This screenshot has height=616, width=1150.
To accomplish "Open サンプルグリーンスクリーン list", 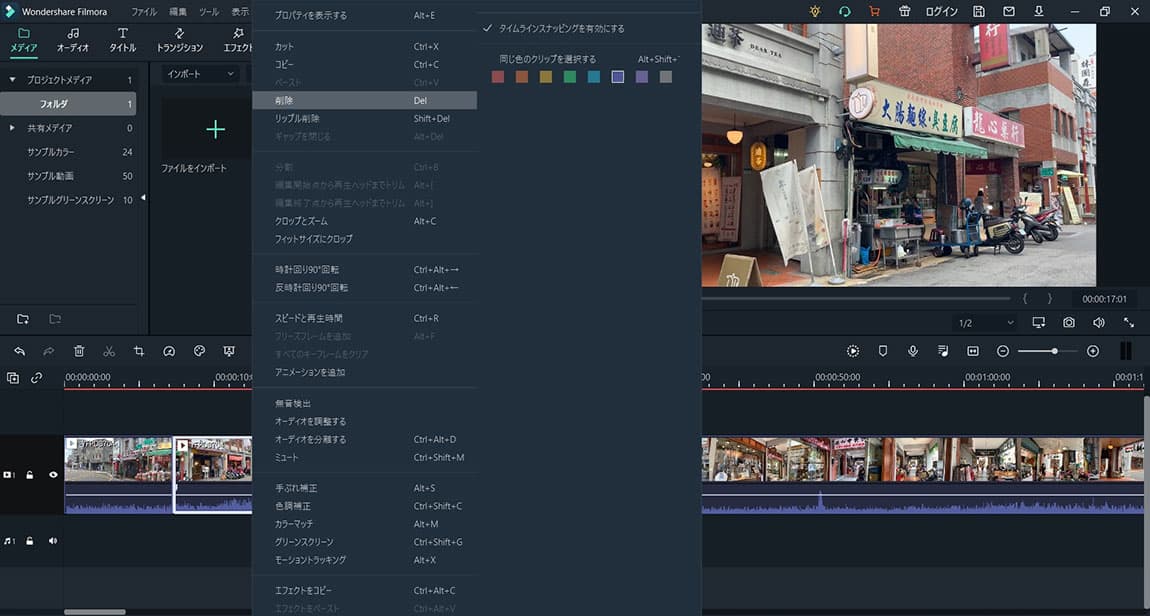I will click(68, 199).
